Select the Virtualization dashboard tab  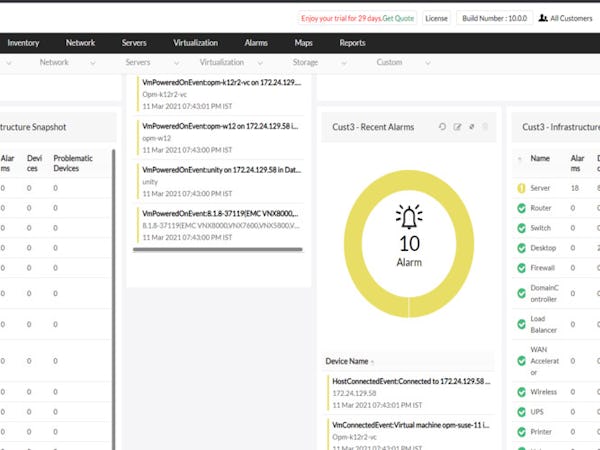tap(222, 62)
